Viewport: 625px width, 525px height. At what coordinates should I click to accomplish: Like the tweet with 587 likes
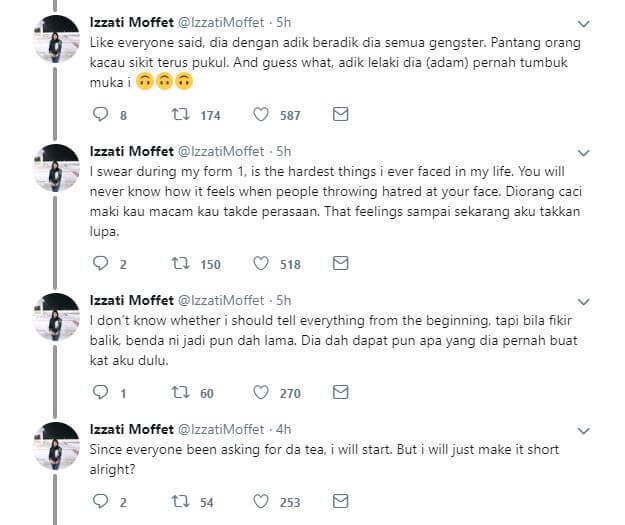[x=262, y=115]
